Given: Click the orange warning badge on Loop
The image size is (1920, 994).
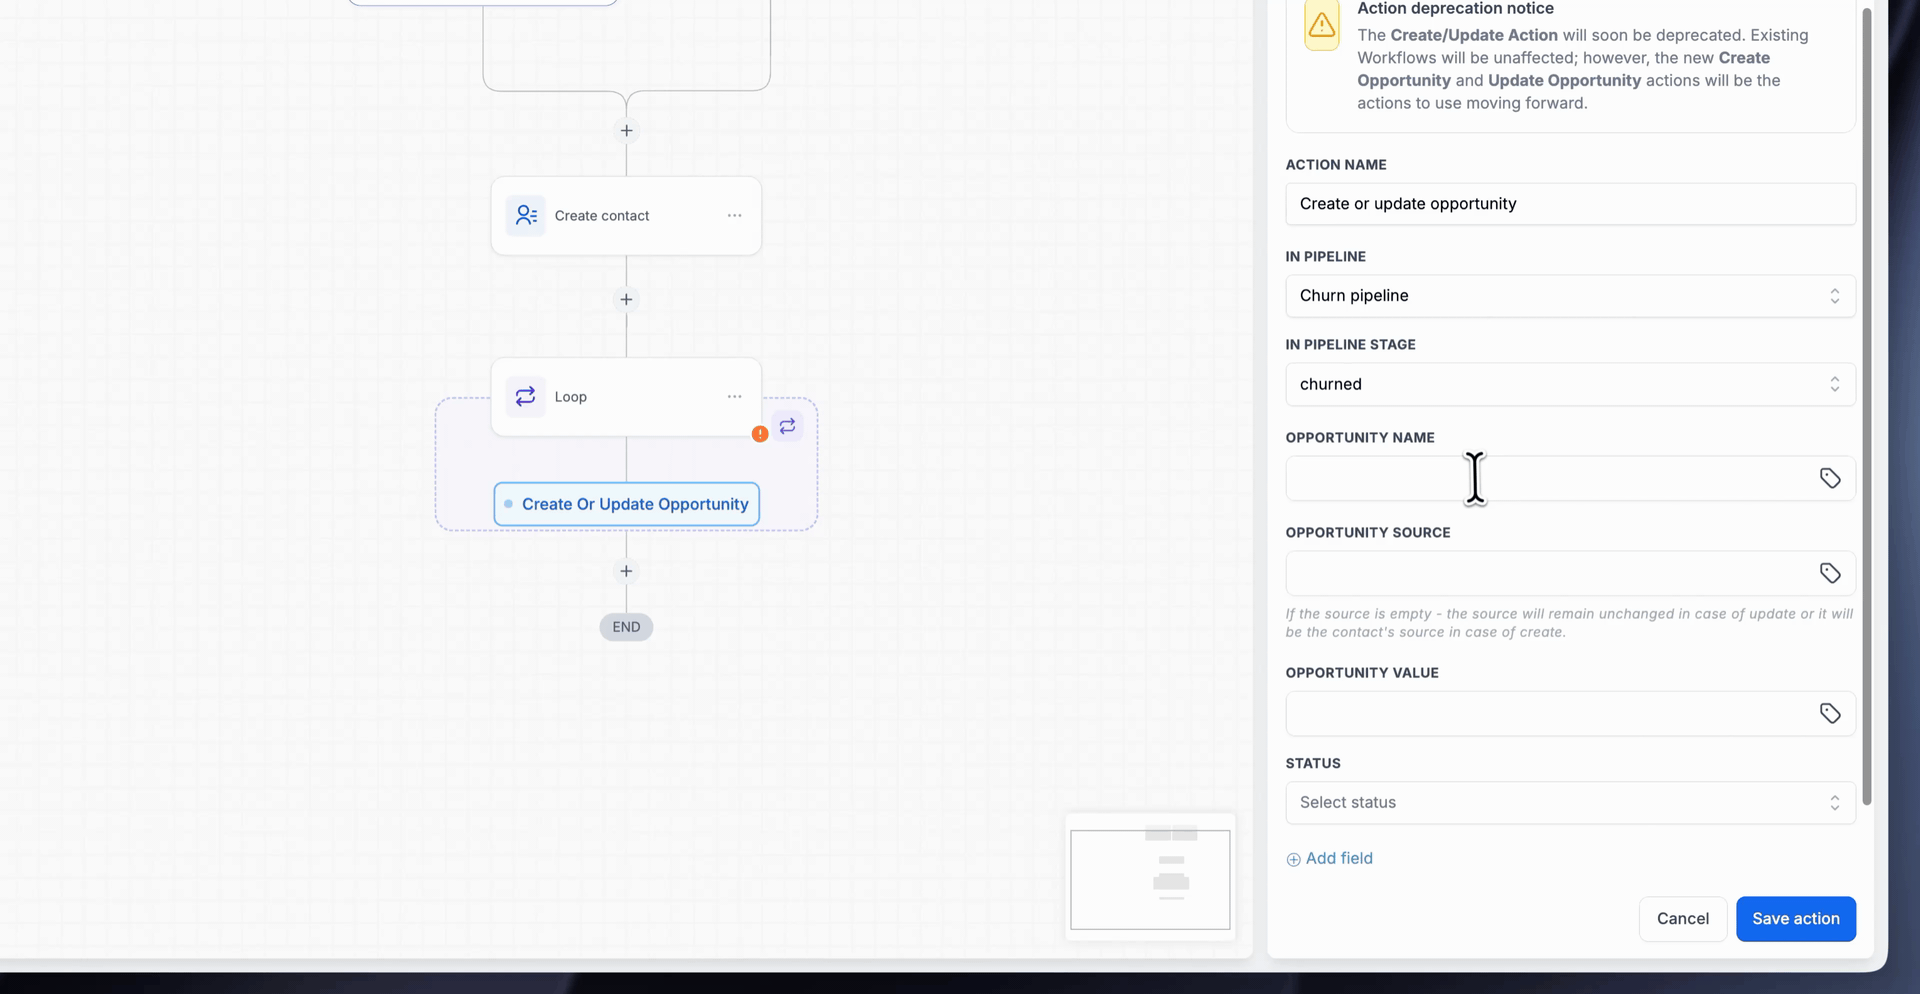Looking at the screenshot, I should pos(760,433).
